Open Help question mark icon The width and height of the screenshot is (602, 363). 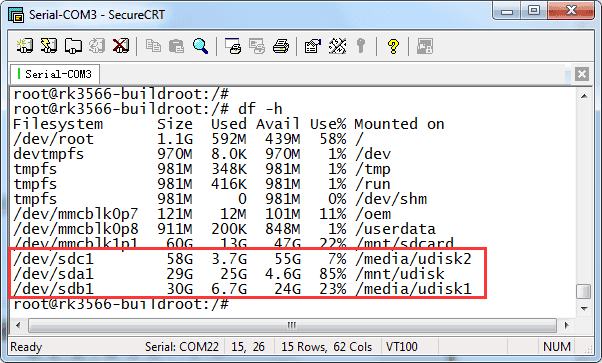tap(393, 46)
